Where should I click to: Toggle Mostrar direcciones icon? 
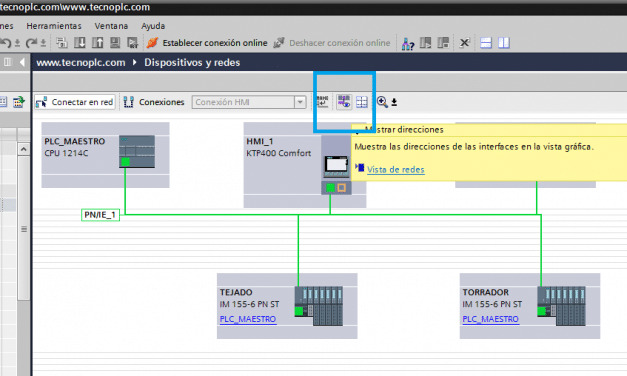(343, 102)
